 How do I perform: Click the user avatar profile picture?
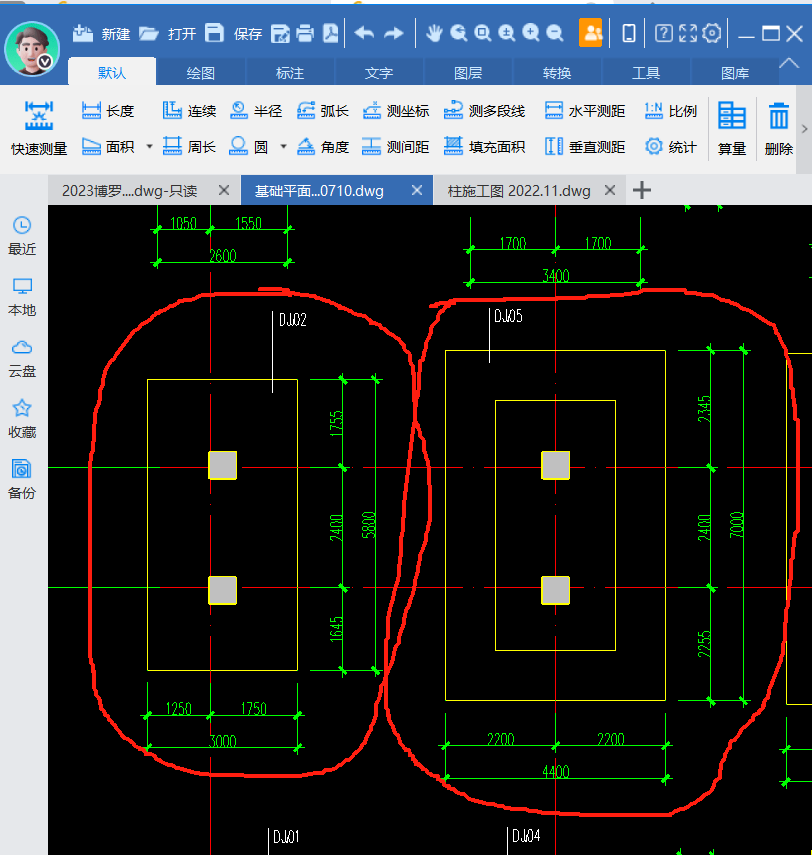click(x=32, y=49)
